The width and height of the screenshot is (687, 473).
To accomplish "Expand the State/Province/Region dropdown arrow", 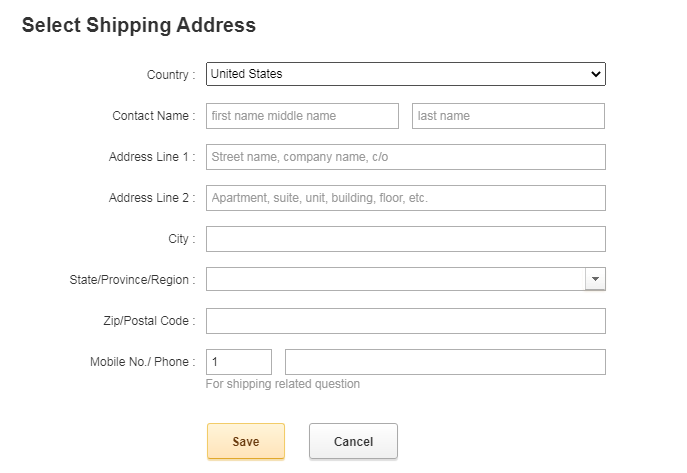I will pyautogui.click(x=595, y=280).
